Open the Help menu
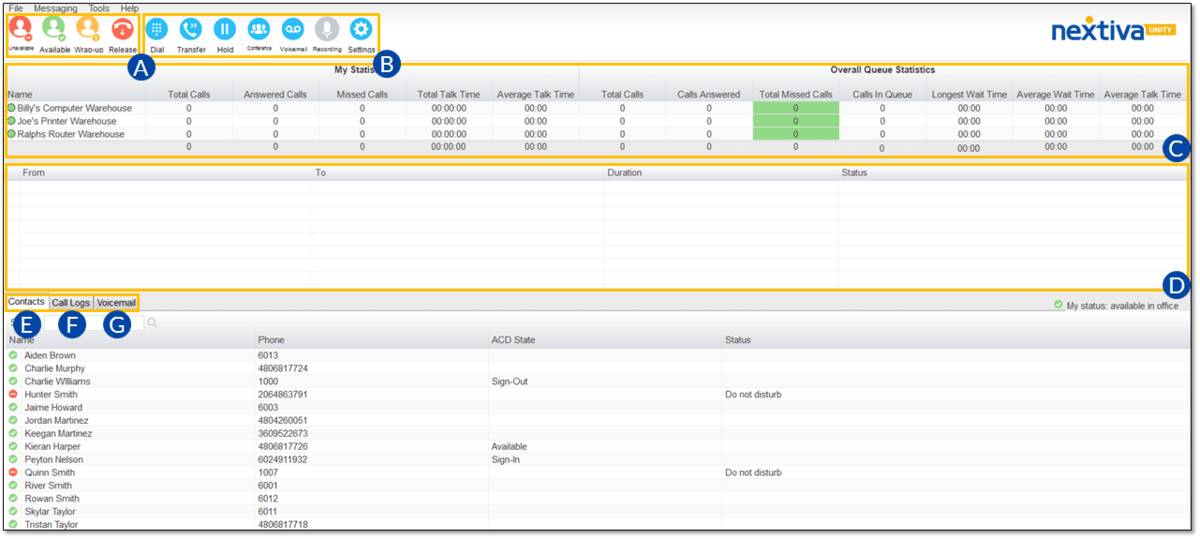 130,8
